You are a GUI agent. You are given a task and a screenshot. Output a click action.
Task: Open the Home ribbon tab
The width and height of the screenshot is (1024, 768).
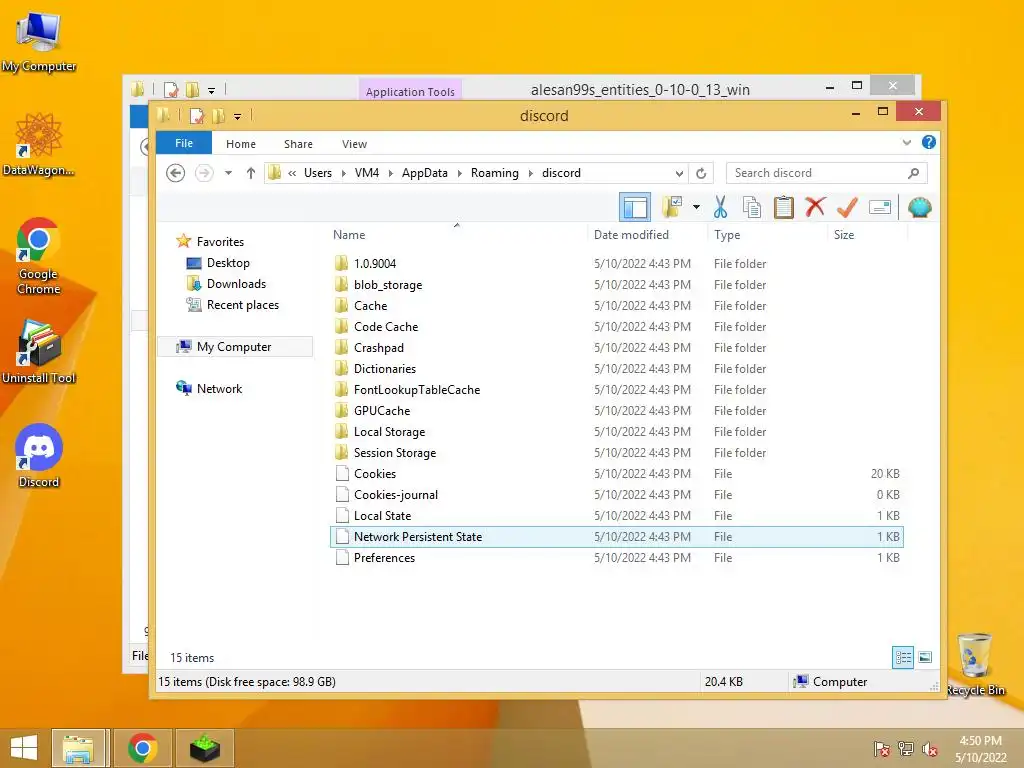coord(241,144)
